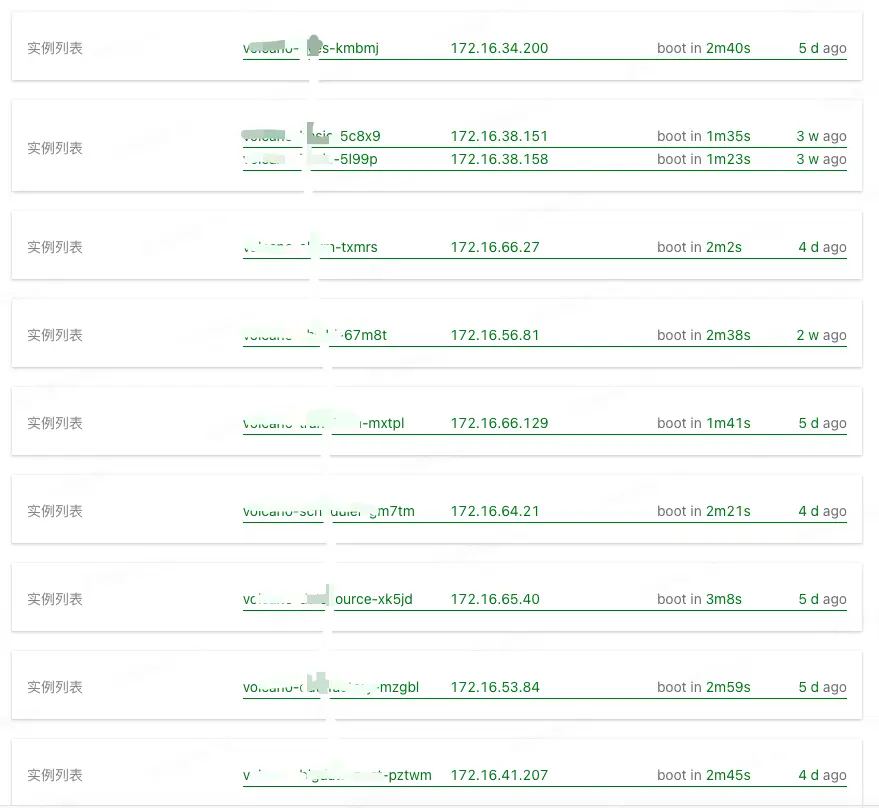Open the pod link ending in mxtpl
This screenshot has height=808, width=879.
pos(324,423)
